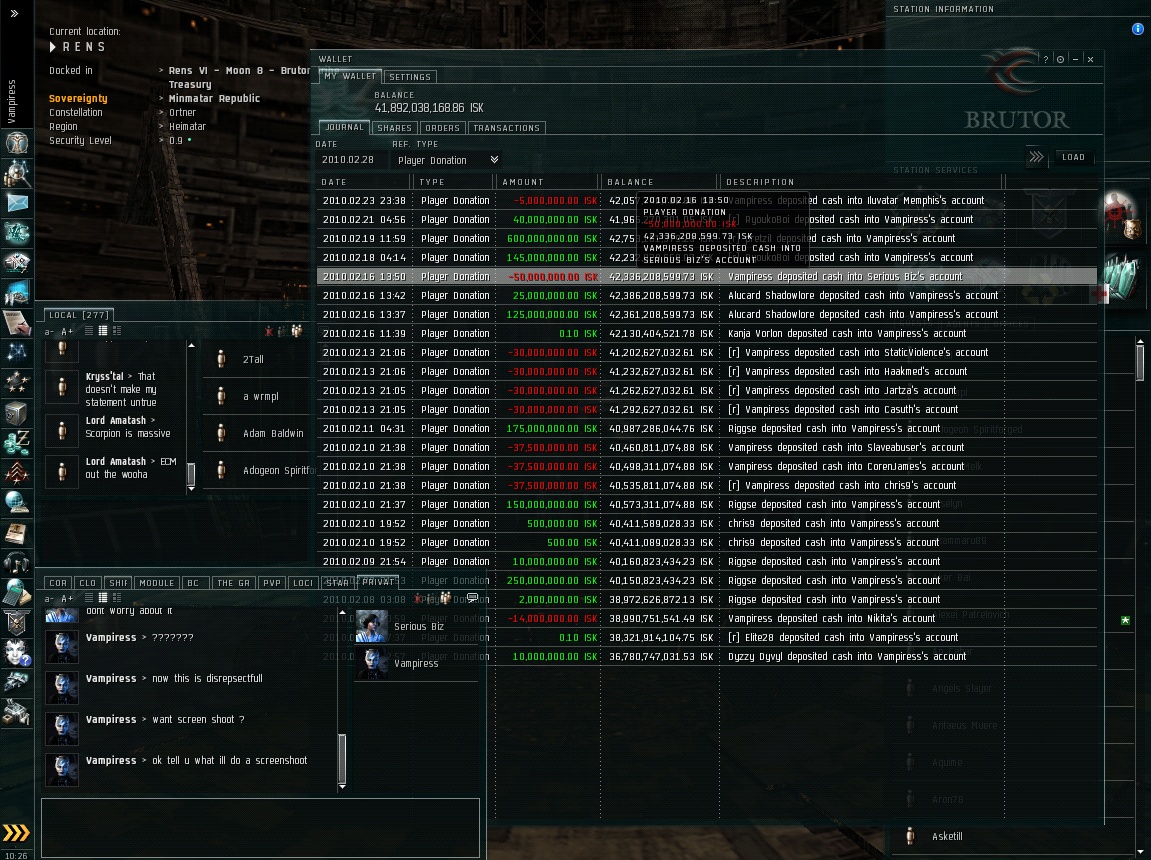Open the Journal book icon
This screenshot has width=1151, height=860.
(16, 533)
